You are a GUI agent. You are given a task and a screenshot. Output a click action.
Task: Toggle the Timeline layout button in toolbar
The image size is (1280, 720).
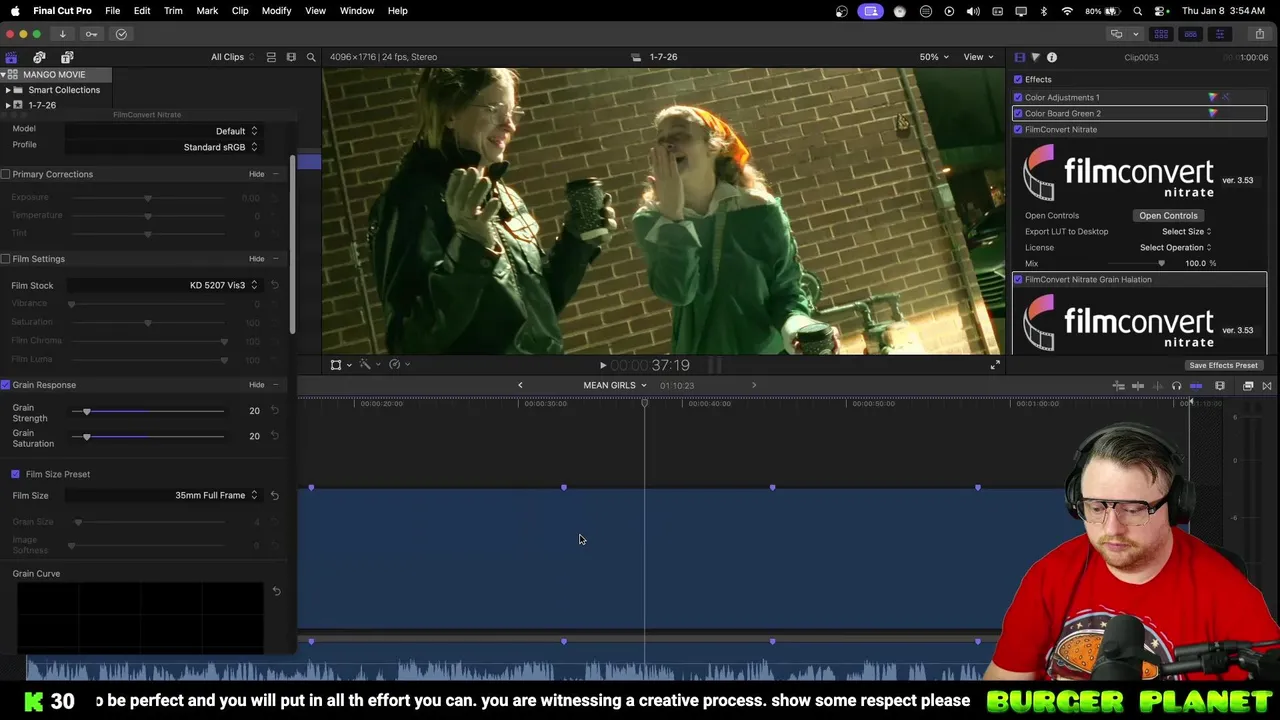point(1190,34)
